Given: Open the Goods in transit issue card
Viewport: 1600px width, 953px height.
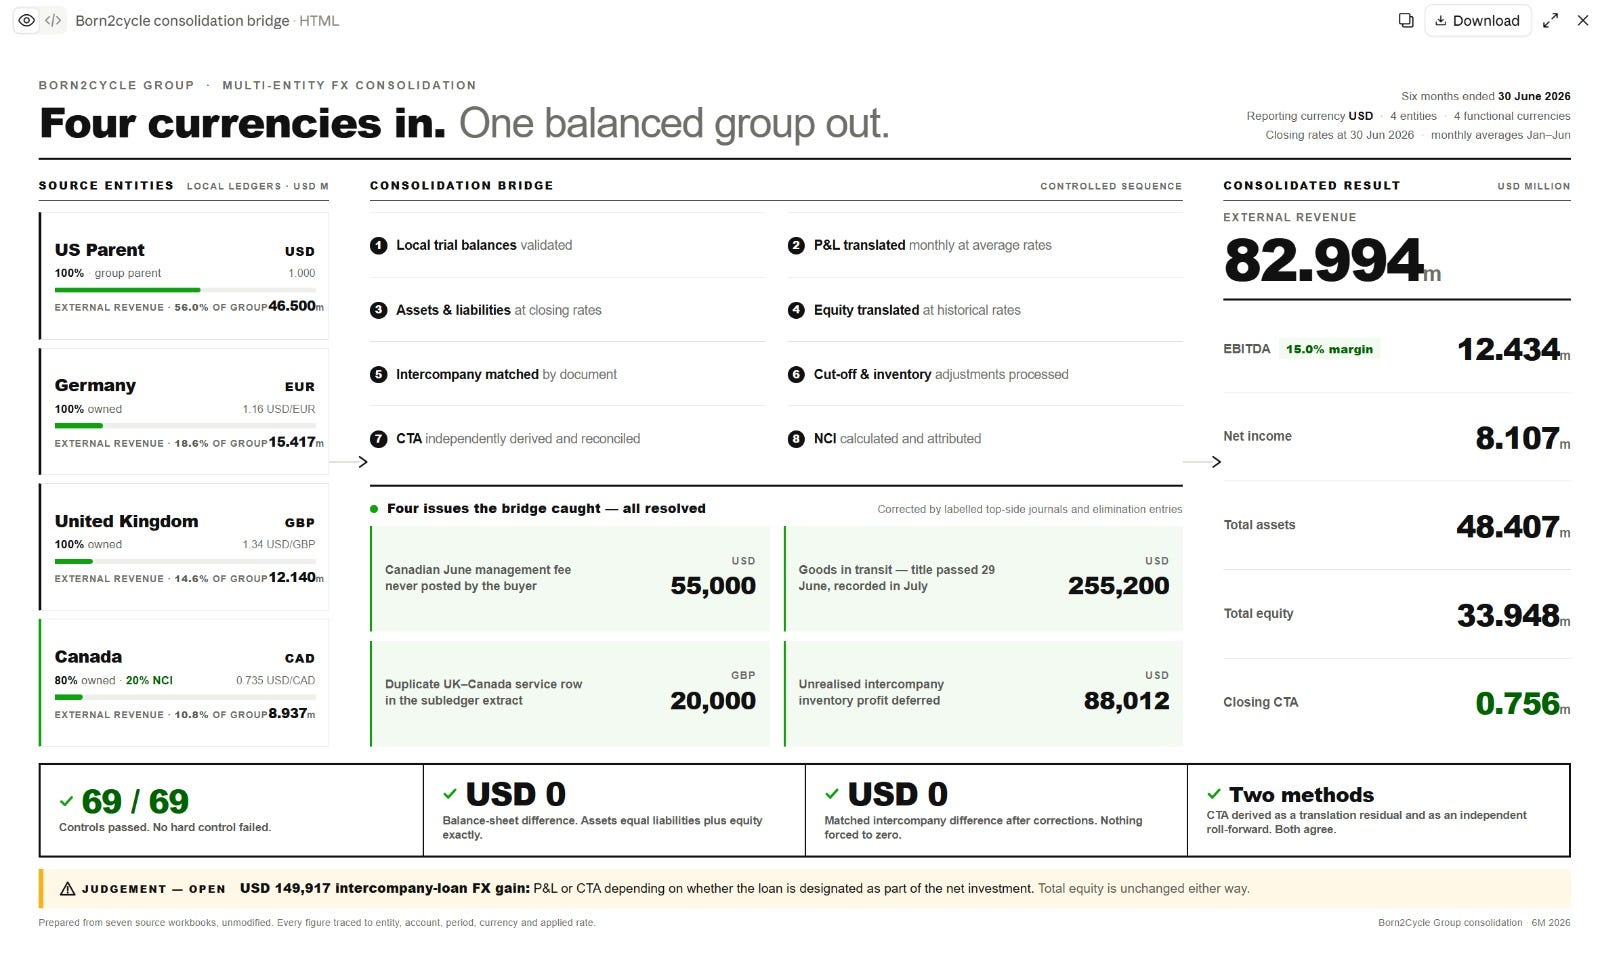Looking at the screenshot, I should pos(983,579).
